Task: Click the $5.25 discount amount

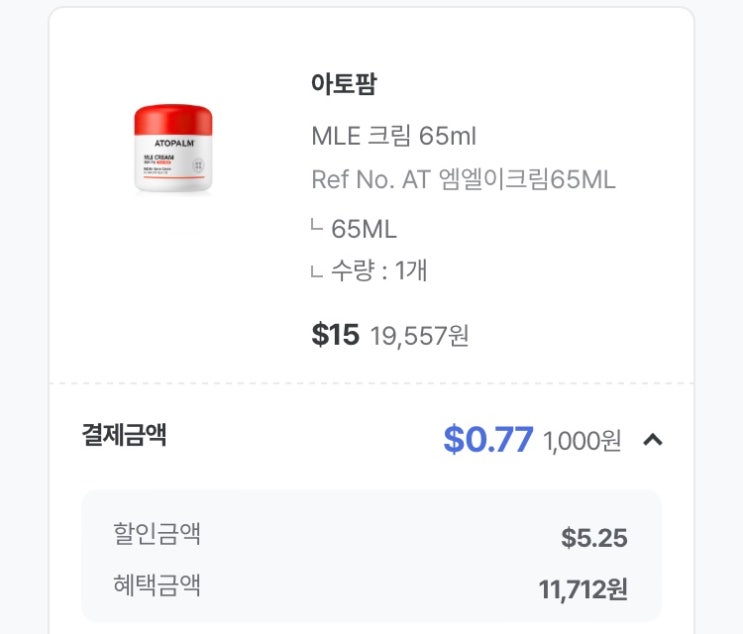Action: click(x=594, y=538)
